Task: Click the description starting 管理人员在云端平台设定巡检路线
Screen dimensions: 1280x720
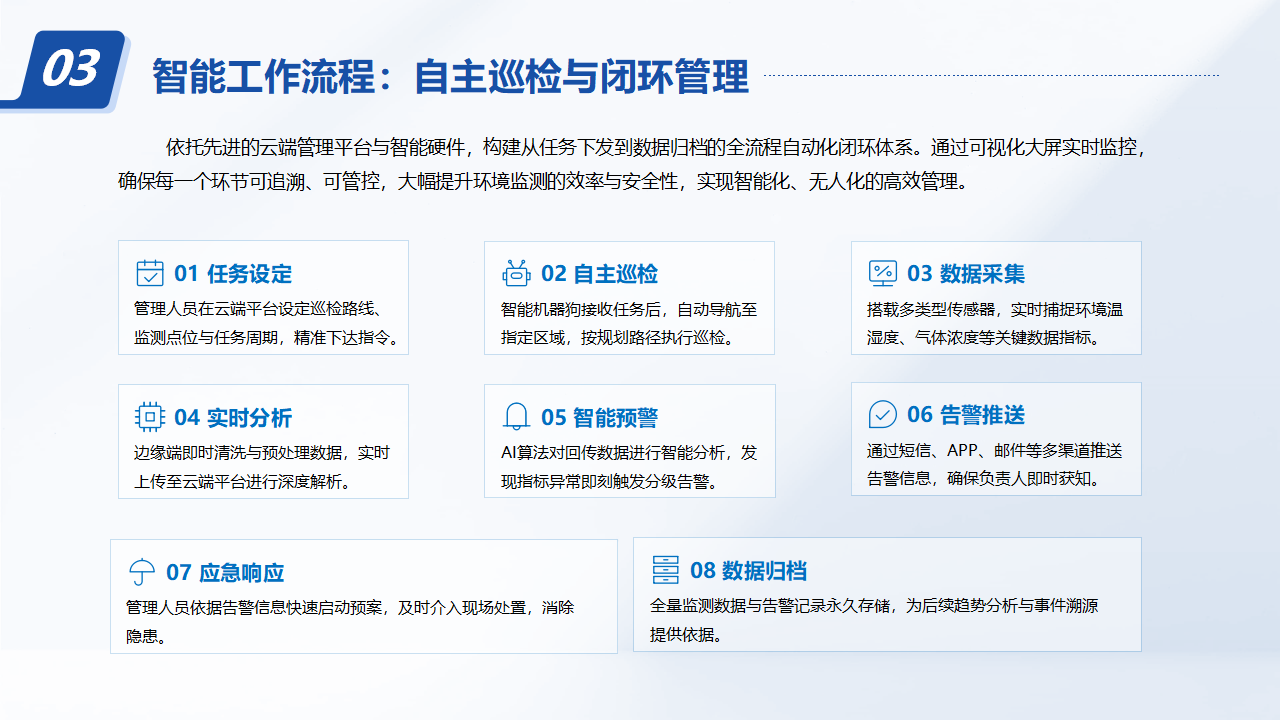Action: tap(267, 323)
